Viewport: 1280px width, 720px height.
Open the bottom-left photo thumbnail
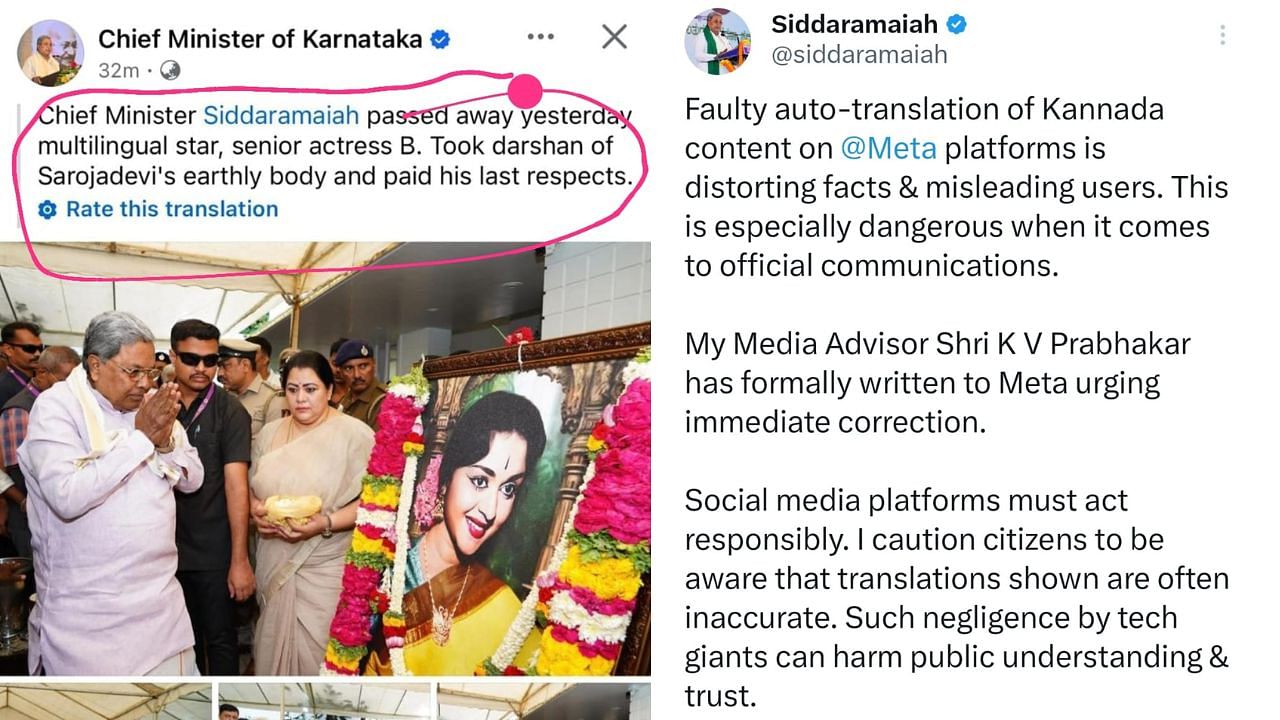click(x=106, y=701)
